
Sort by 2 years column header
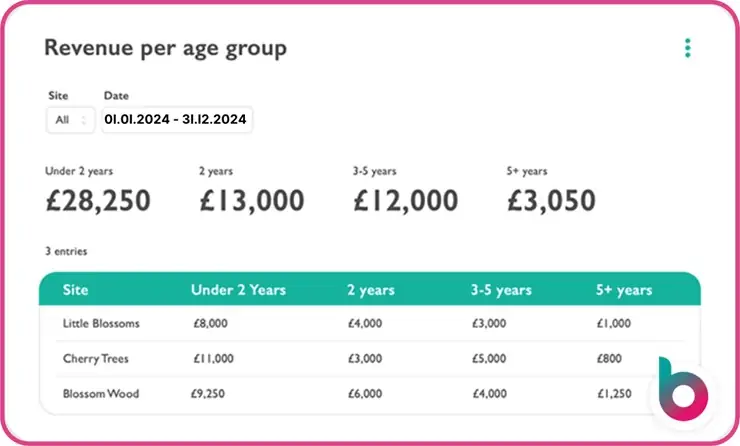369,290
